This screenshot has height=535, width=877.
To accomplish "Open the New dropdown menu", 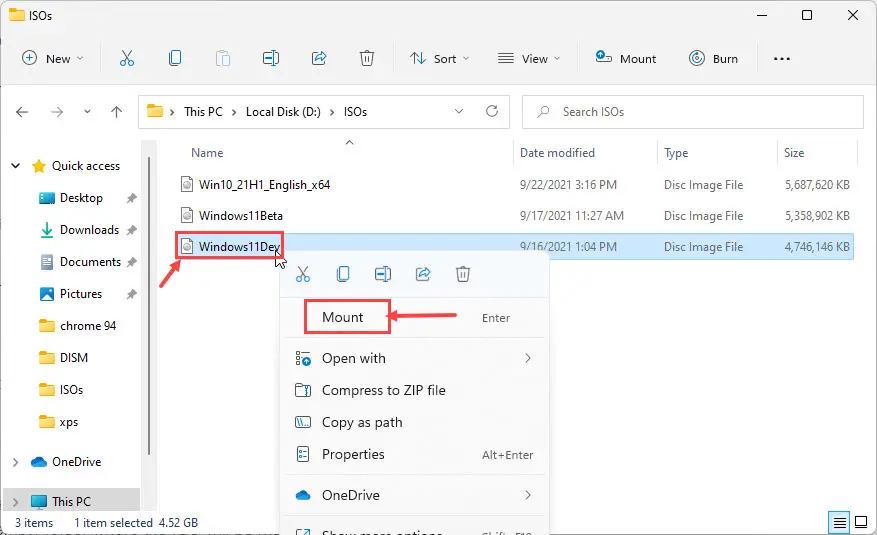I will (53, 58).
